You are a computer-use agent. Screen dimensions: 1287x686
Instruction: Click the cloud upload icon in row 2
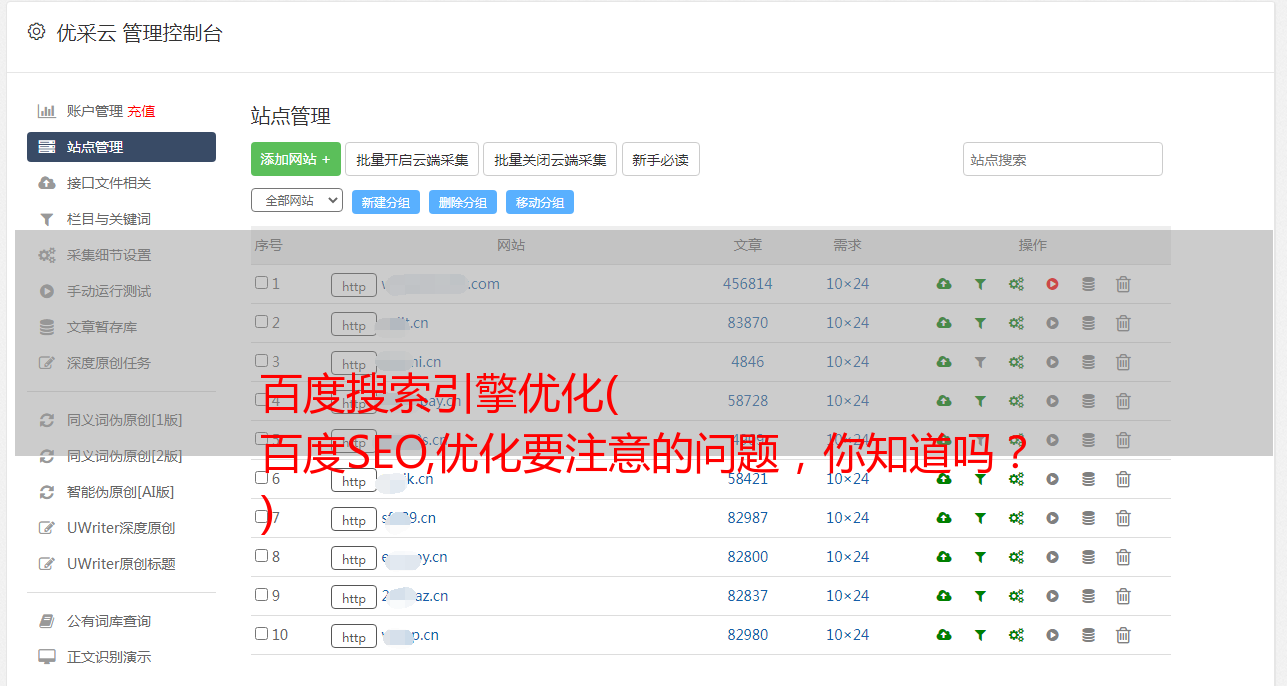(944, 323)
